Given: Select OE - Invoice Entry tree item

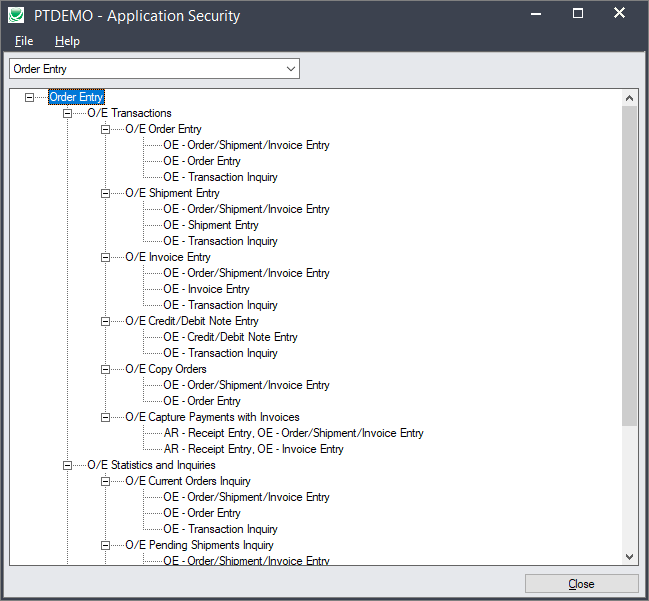Looking at the screenshot, I should pos(206,289).
